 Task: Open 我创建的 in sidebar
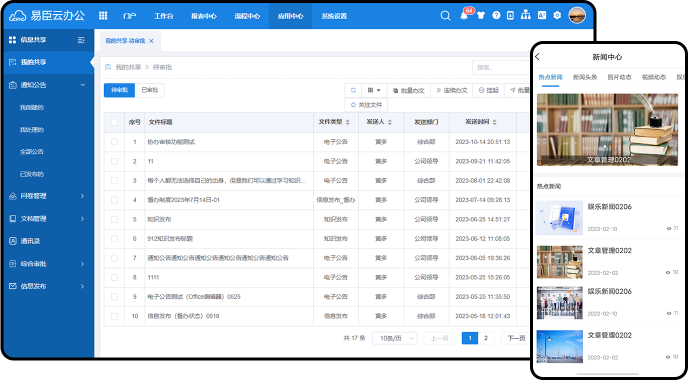32,107
